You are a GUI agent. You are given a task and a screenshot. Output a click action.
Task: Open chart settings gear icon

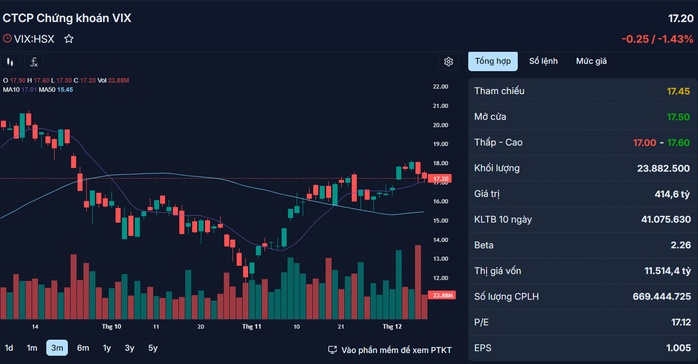(x=448, y=62)
